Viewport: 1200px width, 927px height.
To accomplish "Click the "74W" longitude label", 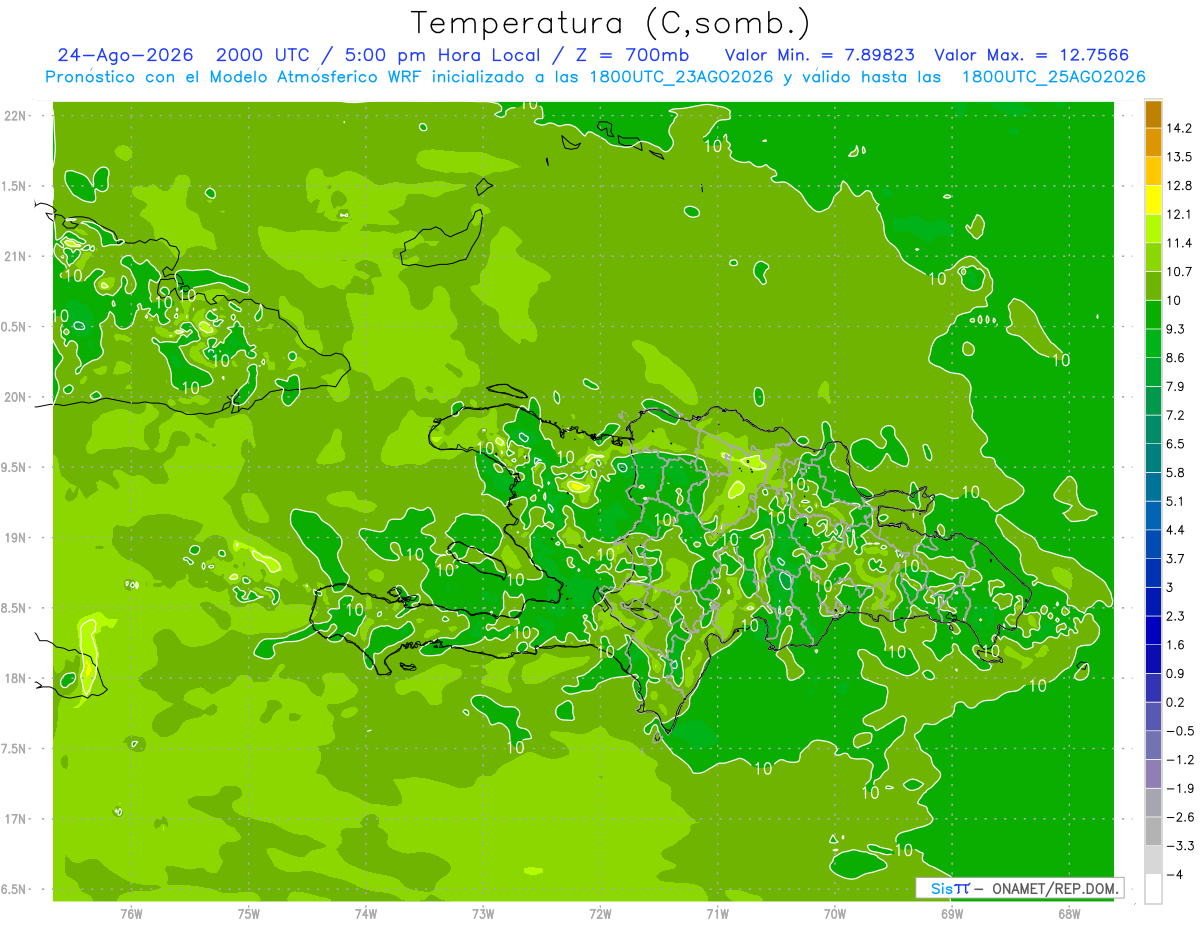I will [366, 913].
